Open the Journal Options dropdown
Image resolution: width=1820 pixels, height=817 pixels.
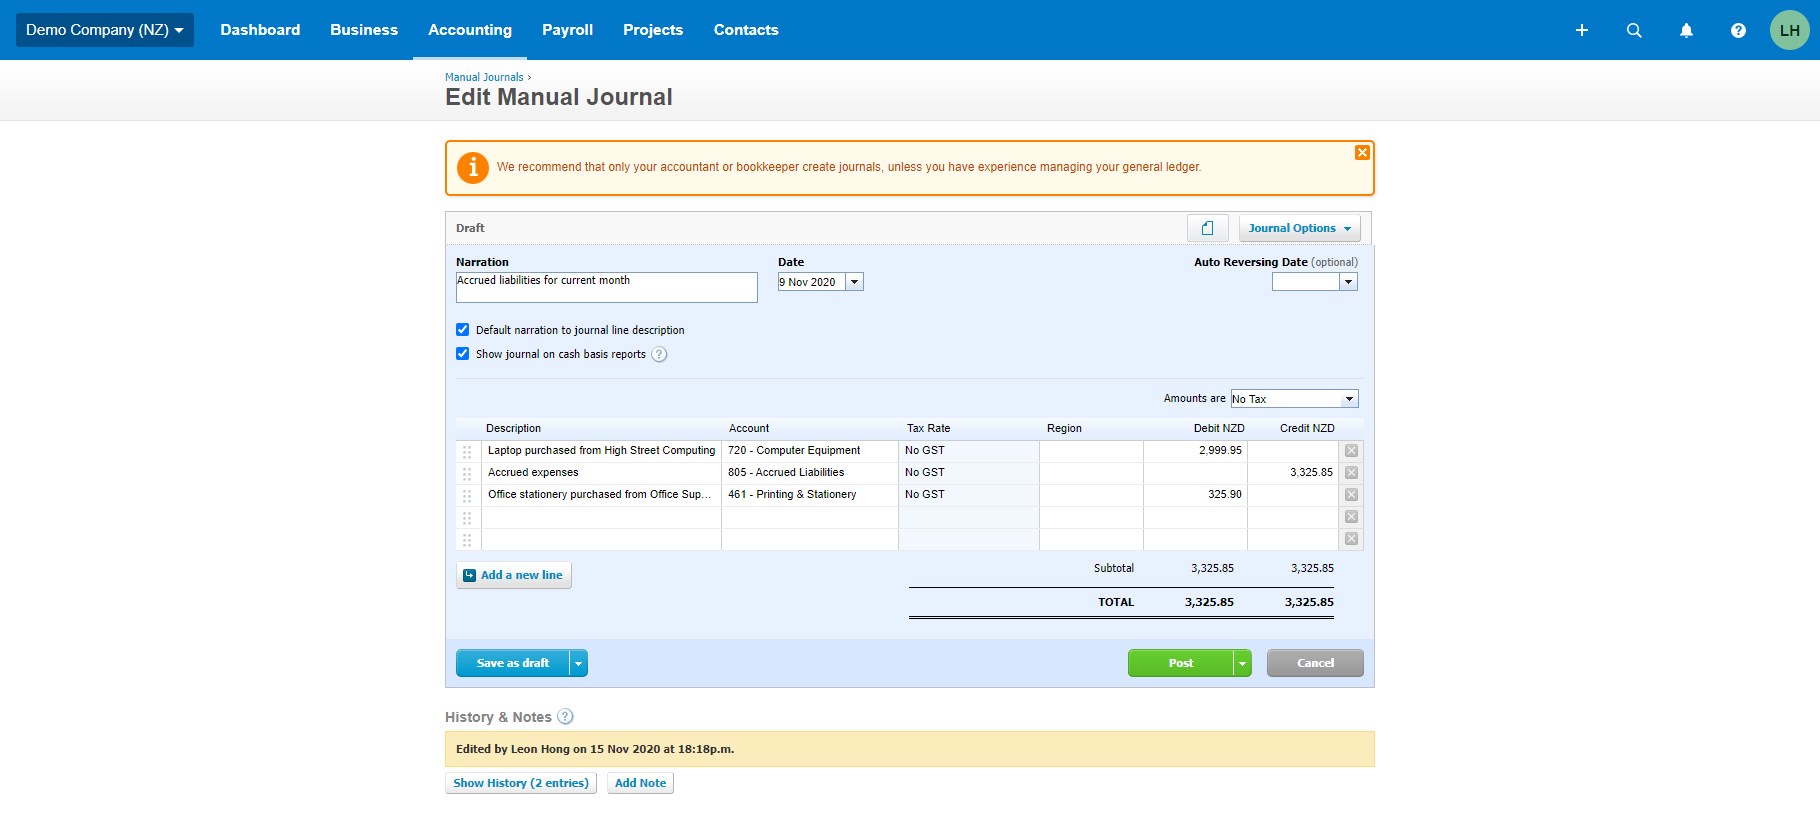tap(1299, 228)
